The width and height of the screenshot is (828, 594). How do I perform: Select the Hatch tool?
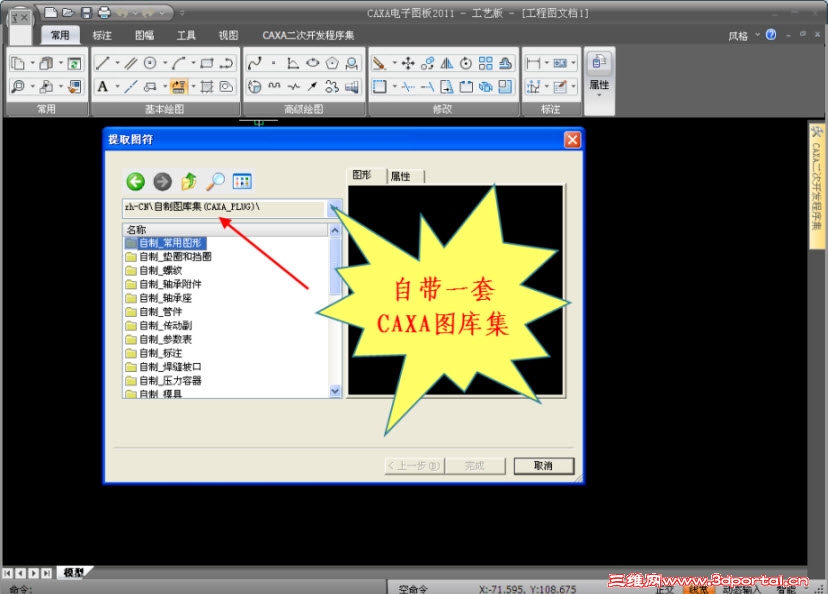coord(207,86)
